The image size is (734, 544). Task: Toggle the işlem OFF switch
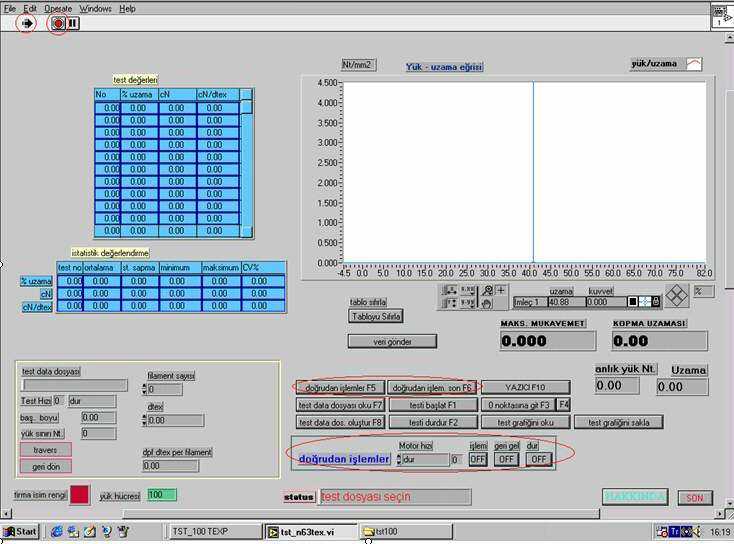(x=477, y=459)
